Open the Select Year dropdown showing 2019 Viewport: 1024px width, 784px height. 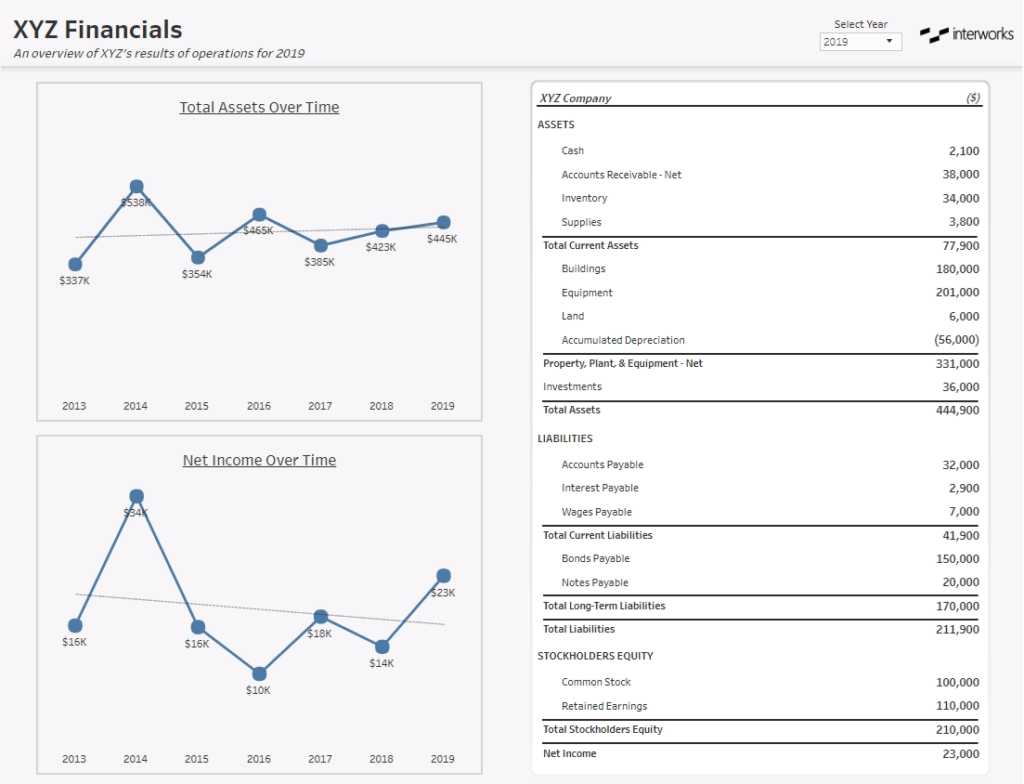pos(860,42)
